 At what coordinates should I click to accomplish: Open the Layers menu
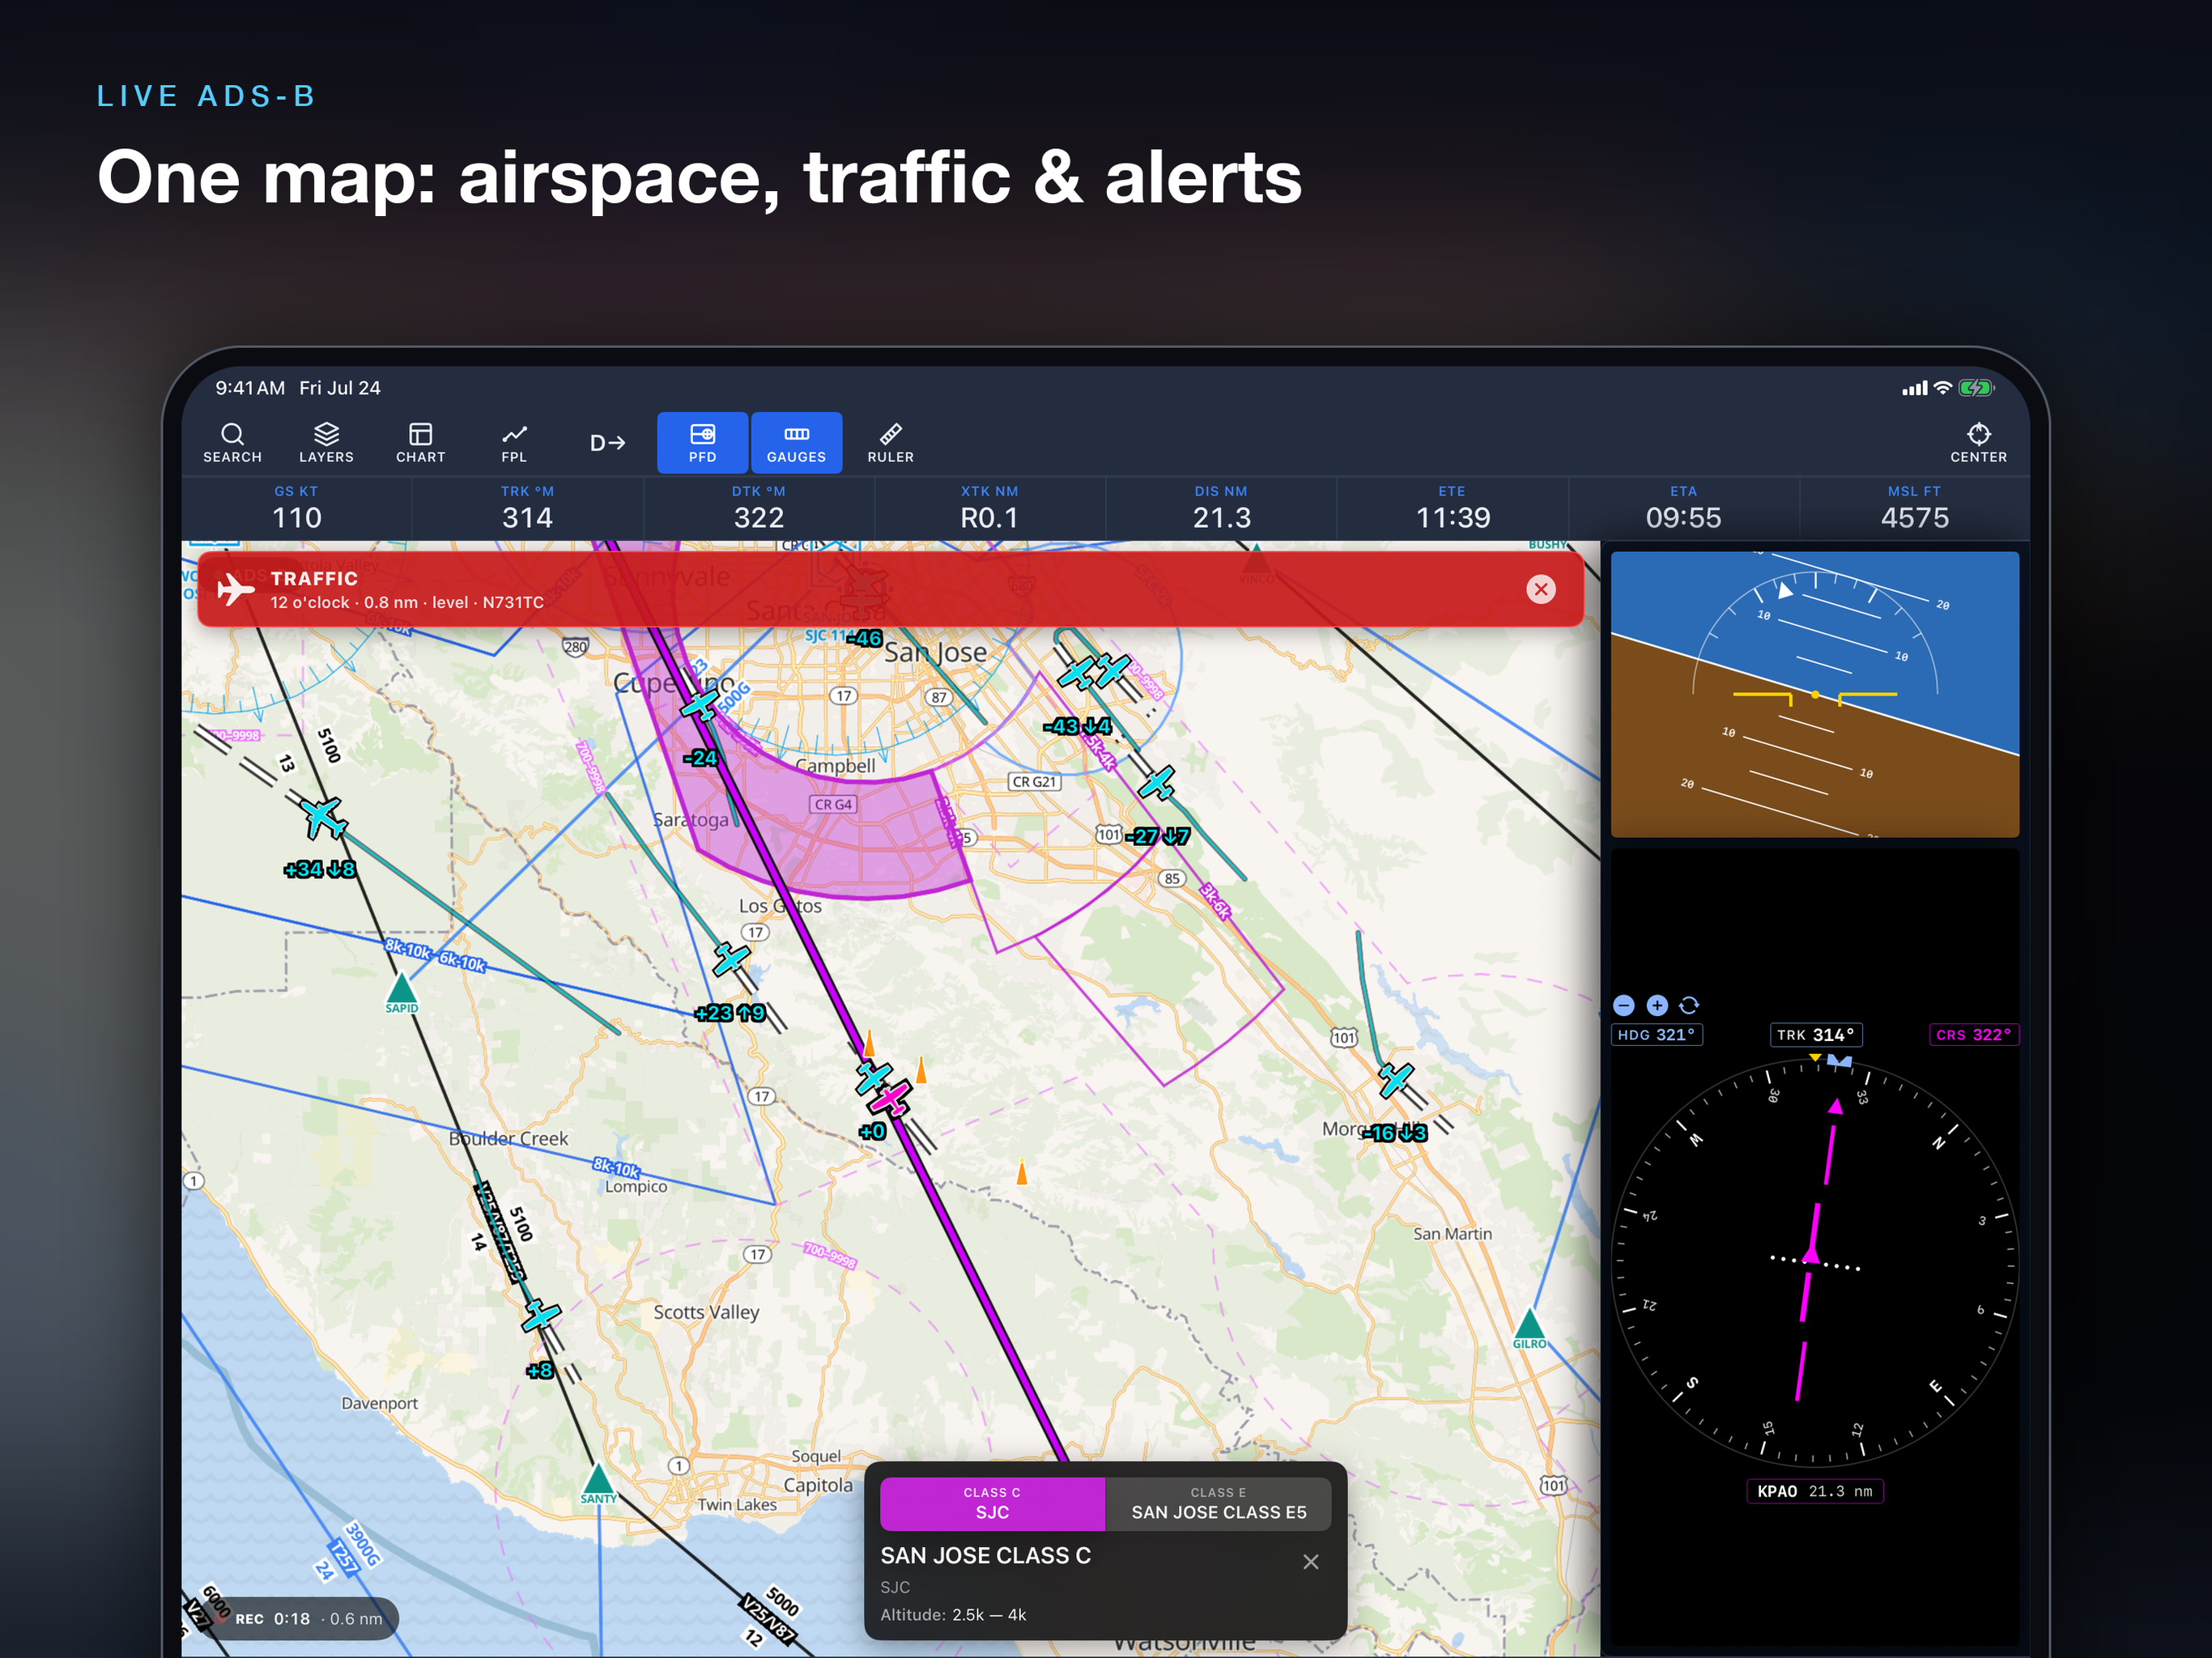pos(326,443)
